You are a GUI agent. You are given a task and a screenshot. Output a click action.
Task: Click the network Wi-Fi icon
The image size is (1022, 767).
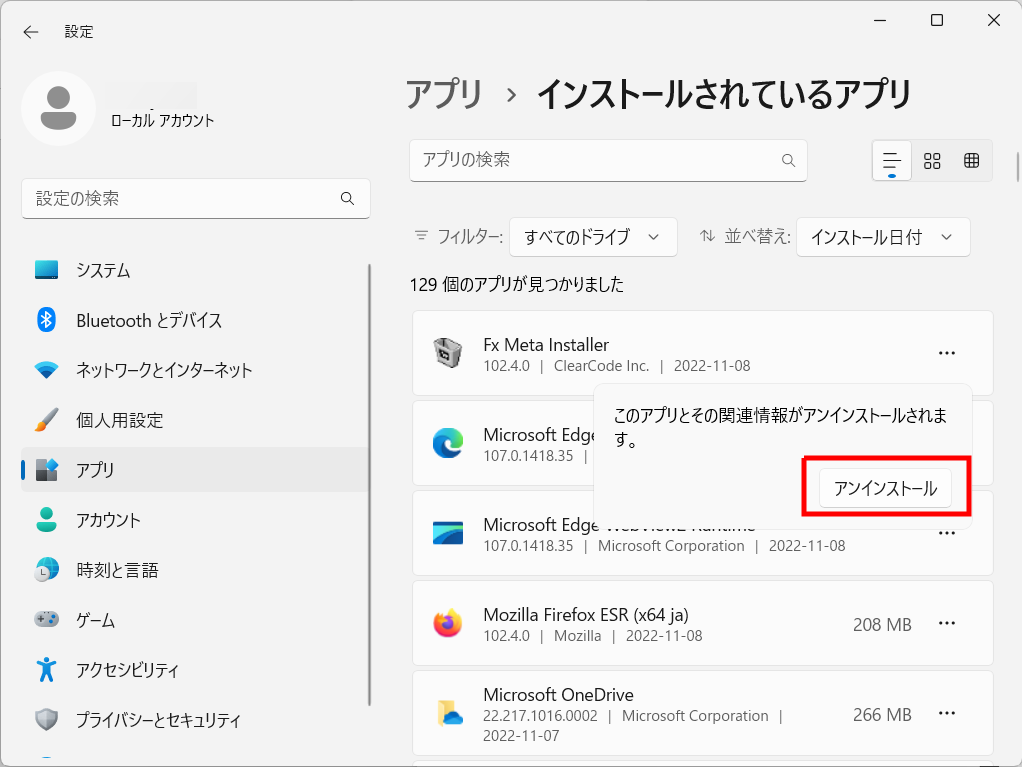46,370
